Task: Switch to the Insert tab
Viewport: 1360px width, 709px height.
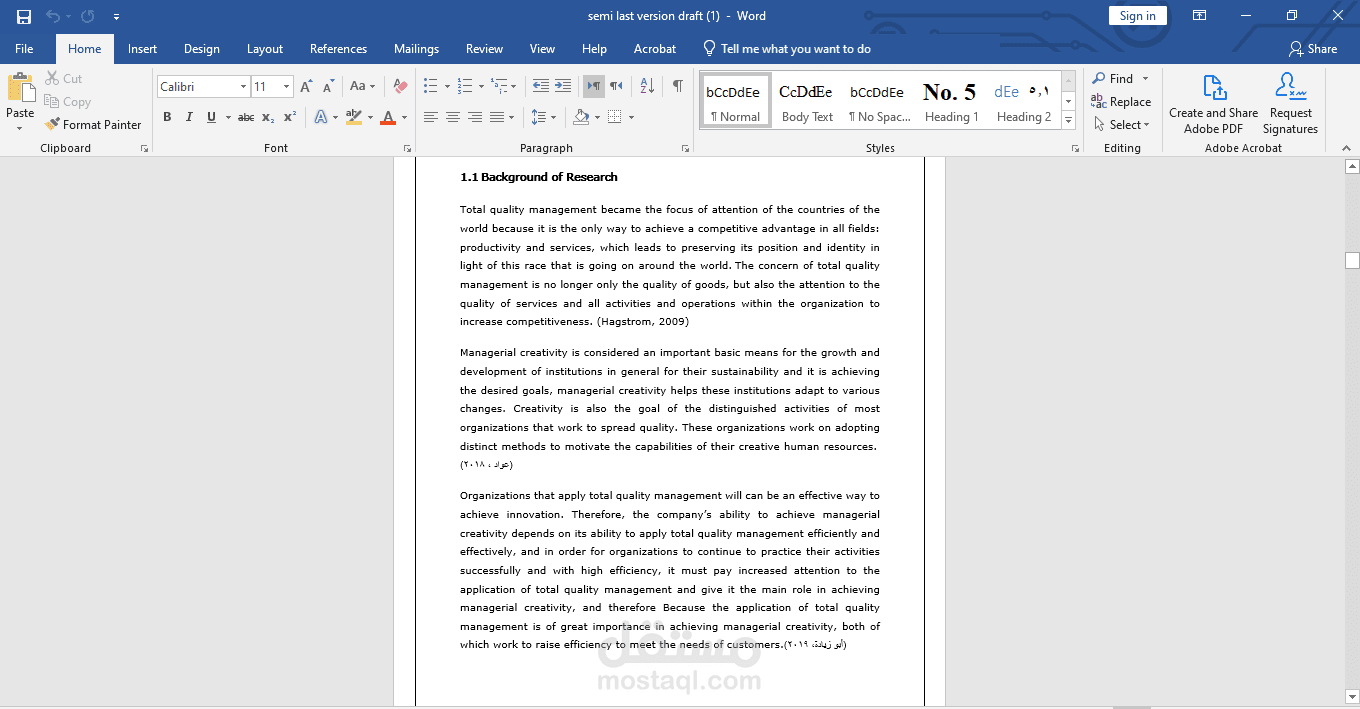Action: point(142,49)
